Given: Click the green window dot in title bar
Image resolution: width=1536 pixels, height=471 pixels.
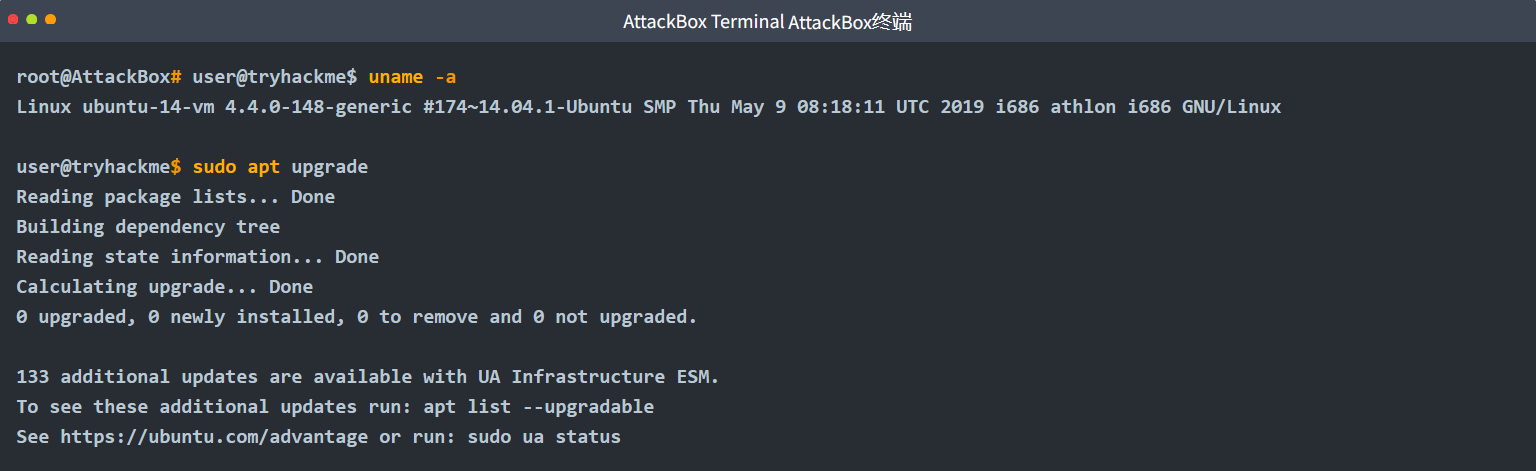Looking at the screenshot, I should coord(32,20).
